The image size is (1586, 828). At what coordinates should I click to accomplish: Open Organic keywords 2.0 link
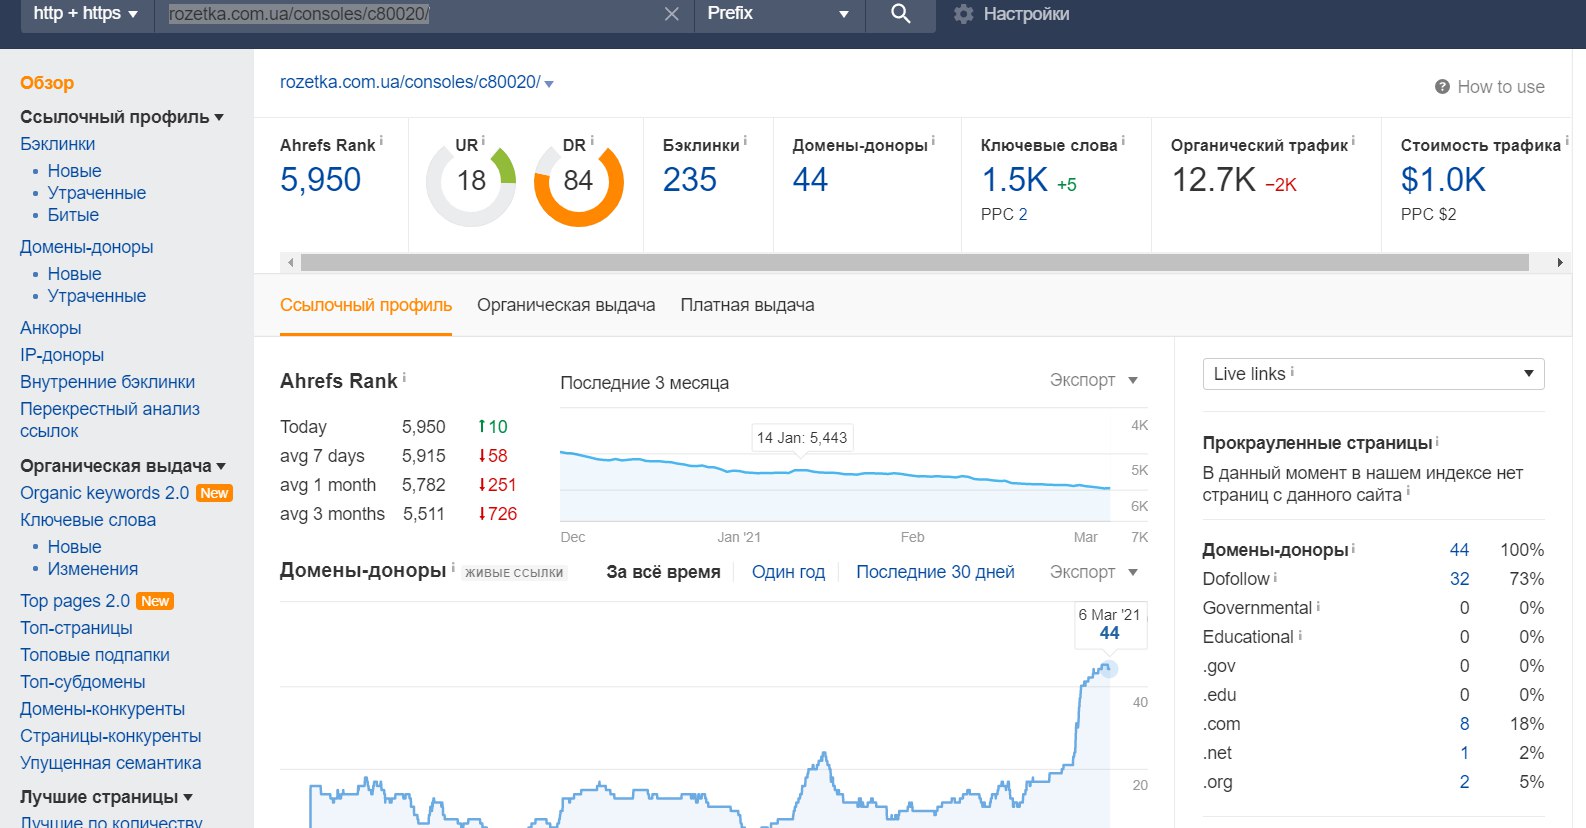[x=104, y=493]
